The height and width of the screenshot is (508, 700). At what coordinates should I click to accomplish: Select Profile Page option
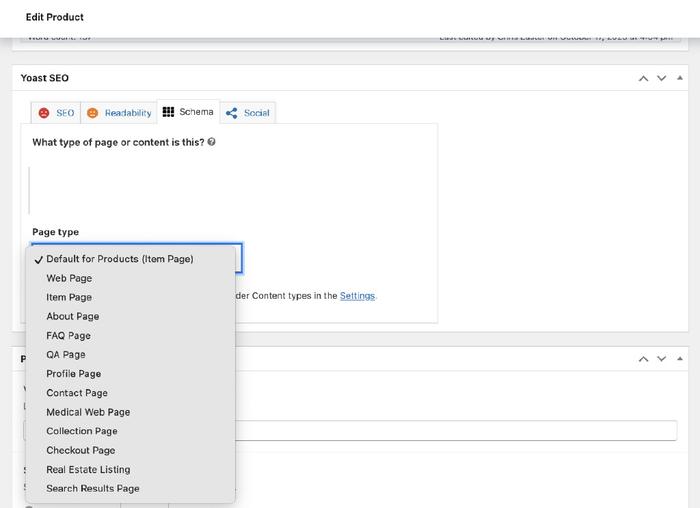pos(130,374)
